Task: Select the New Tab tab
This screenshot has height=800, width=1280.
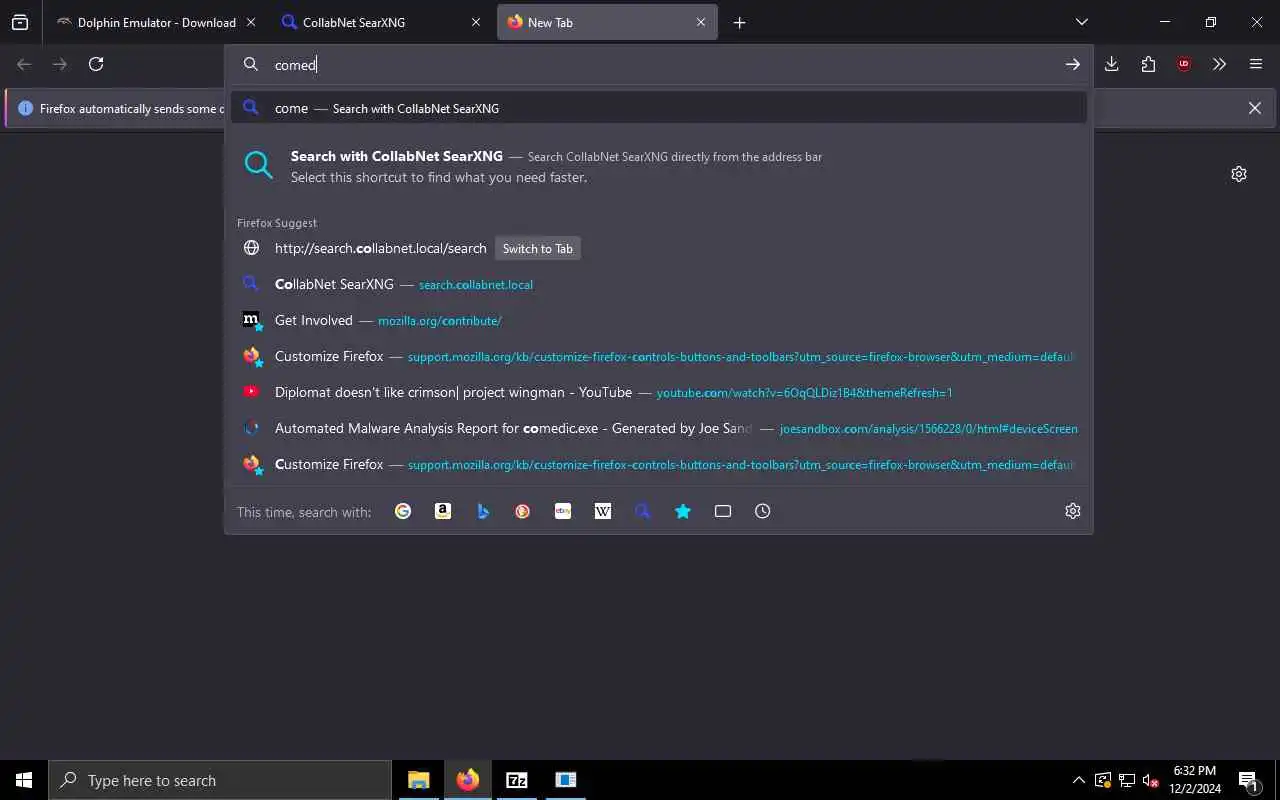Action: 608,22
